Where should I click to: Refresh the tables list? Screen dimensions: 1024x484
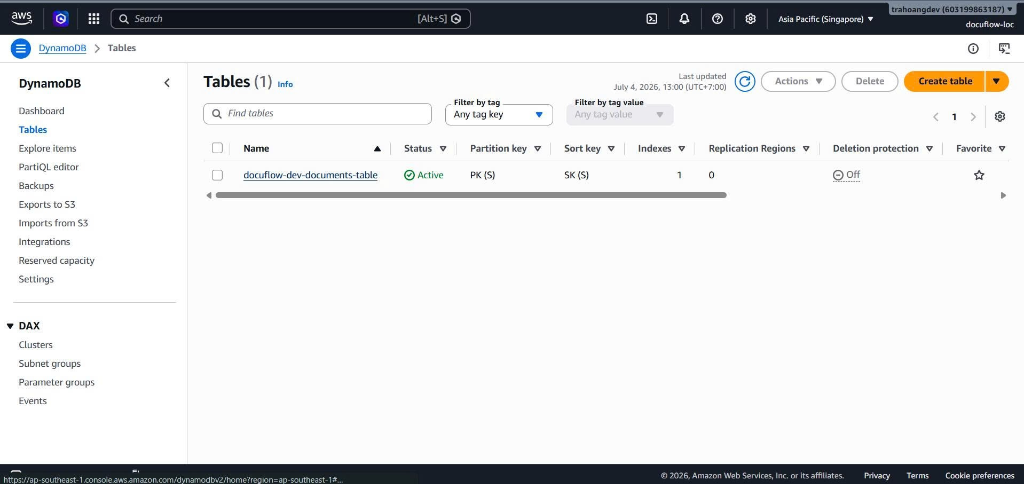point(744,81)
